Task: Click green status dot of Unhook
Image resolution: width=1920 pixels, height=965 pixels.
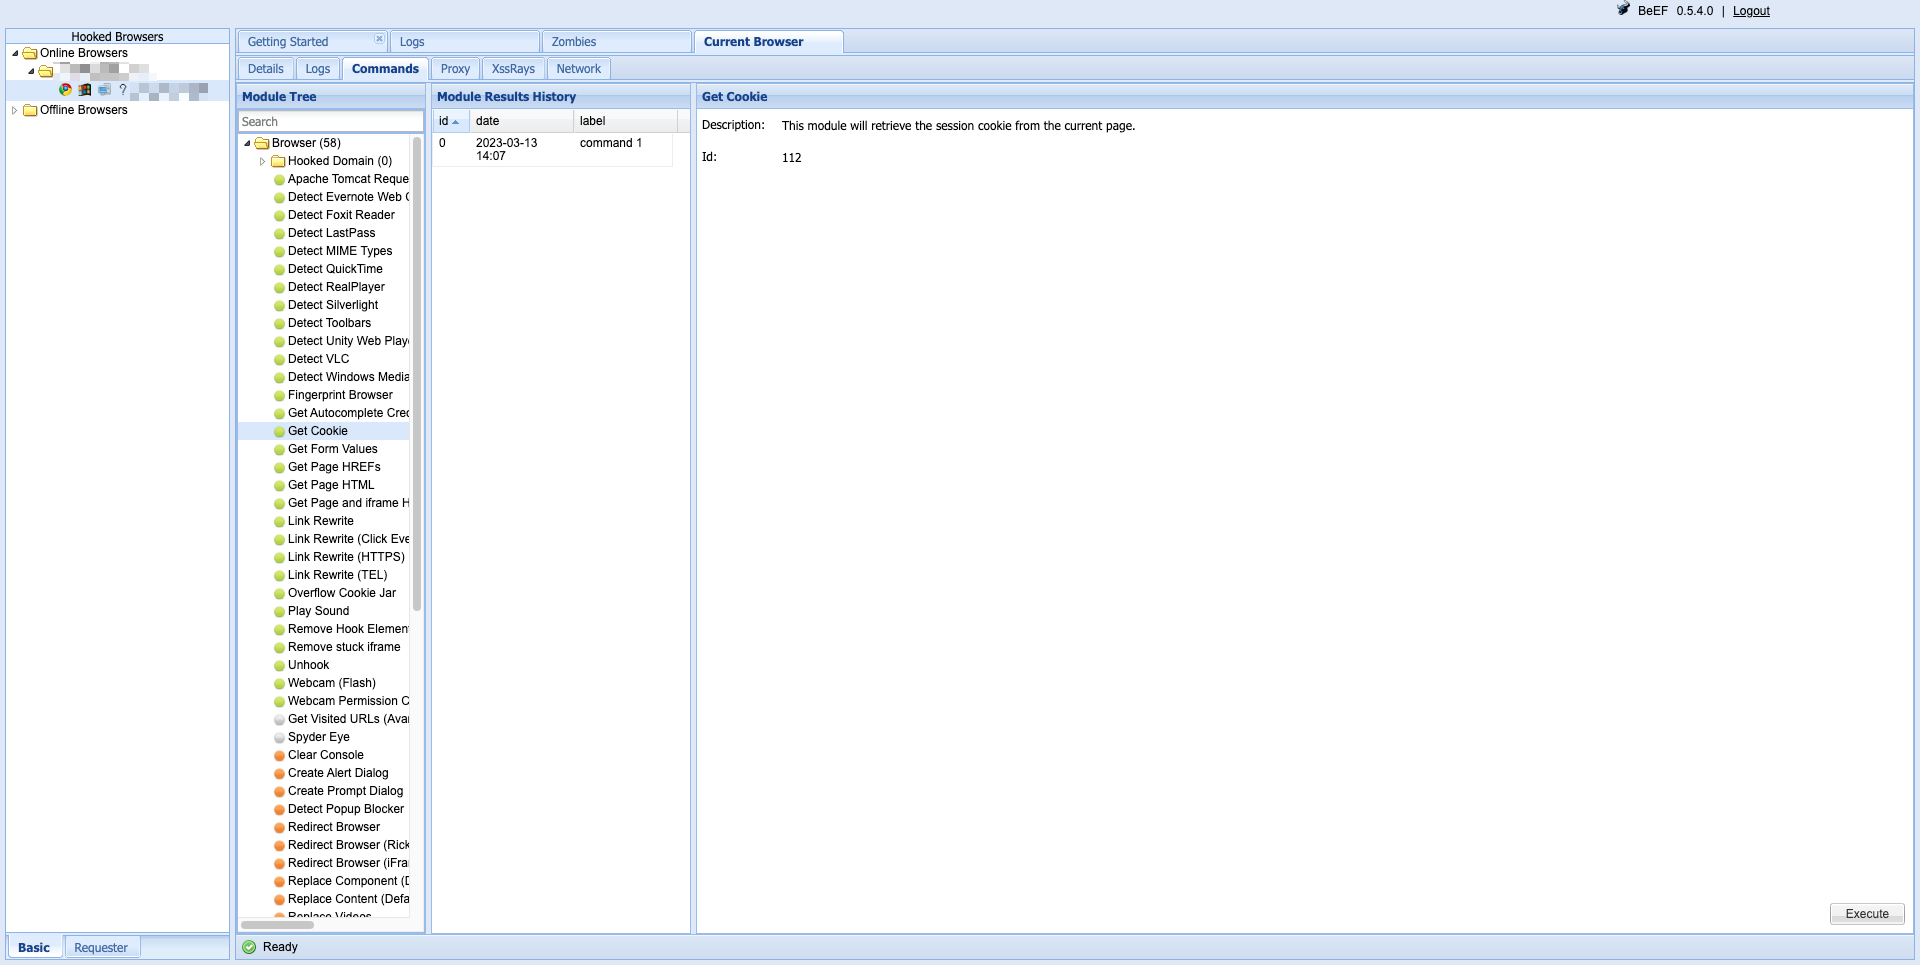Action: point(280,666)
